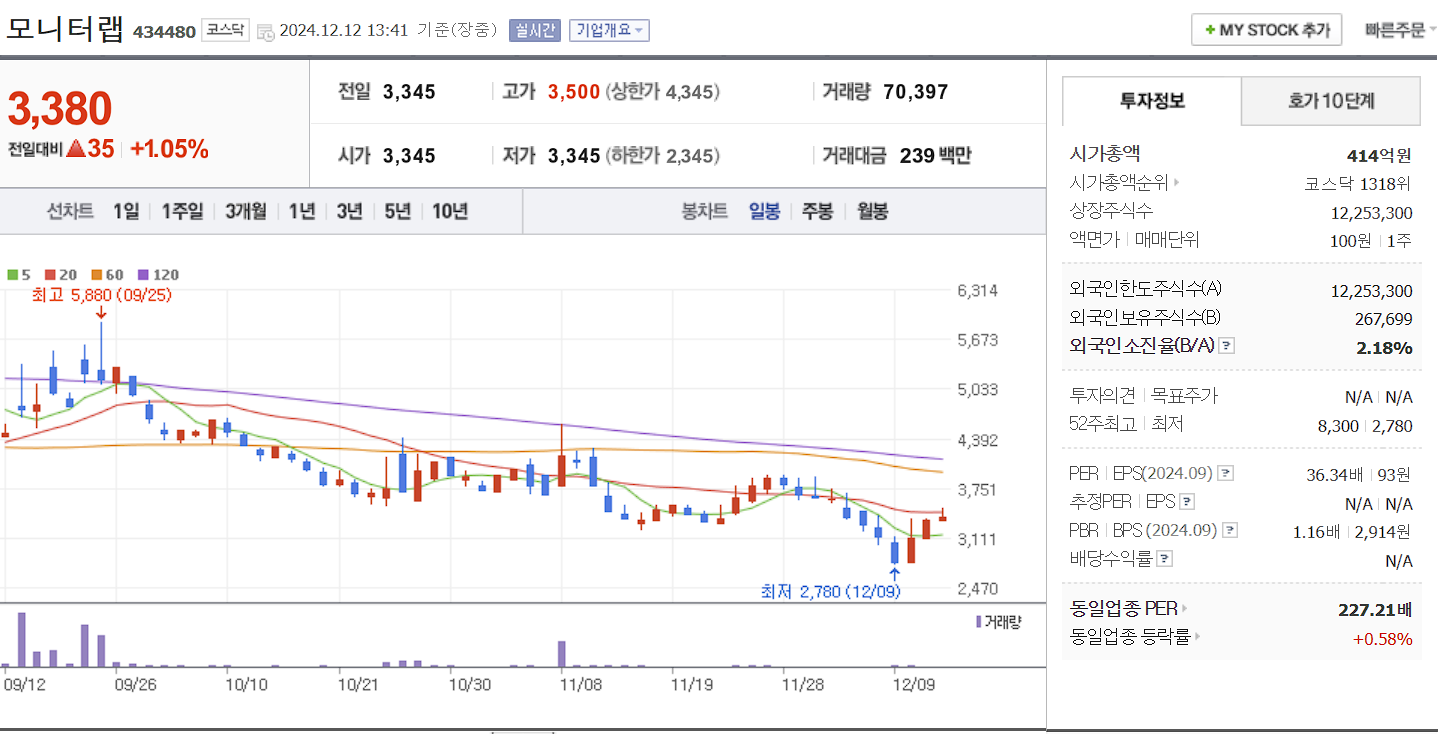Click the 동일업종 PER value 227.21배
The height and width of the screenshot is (734, 1439).
(x=1375, y=609)
